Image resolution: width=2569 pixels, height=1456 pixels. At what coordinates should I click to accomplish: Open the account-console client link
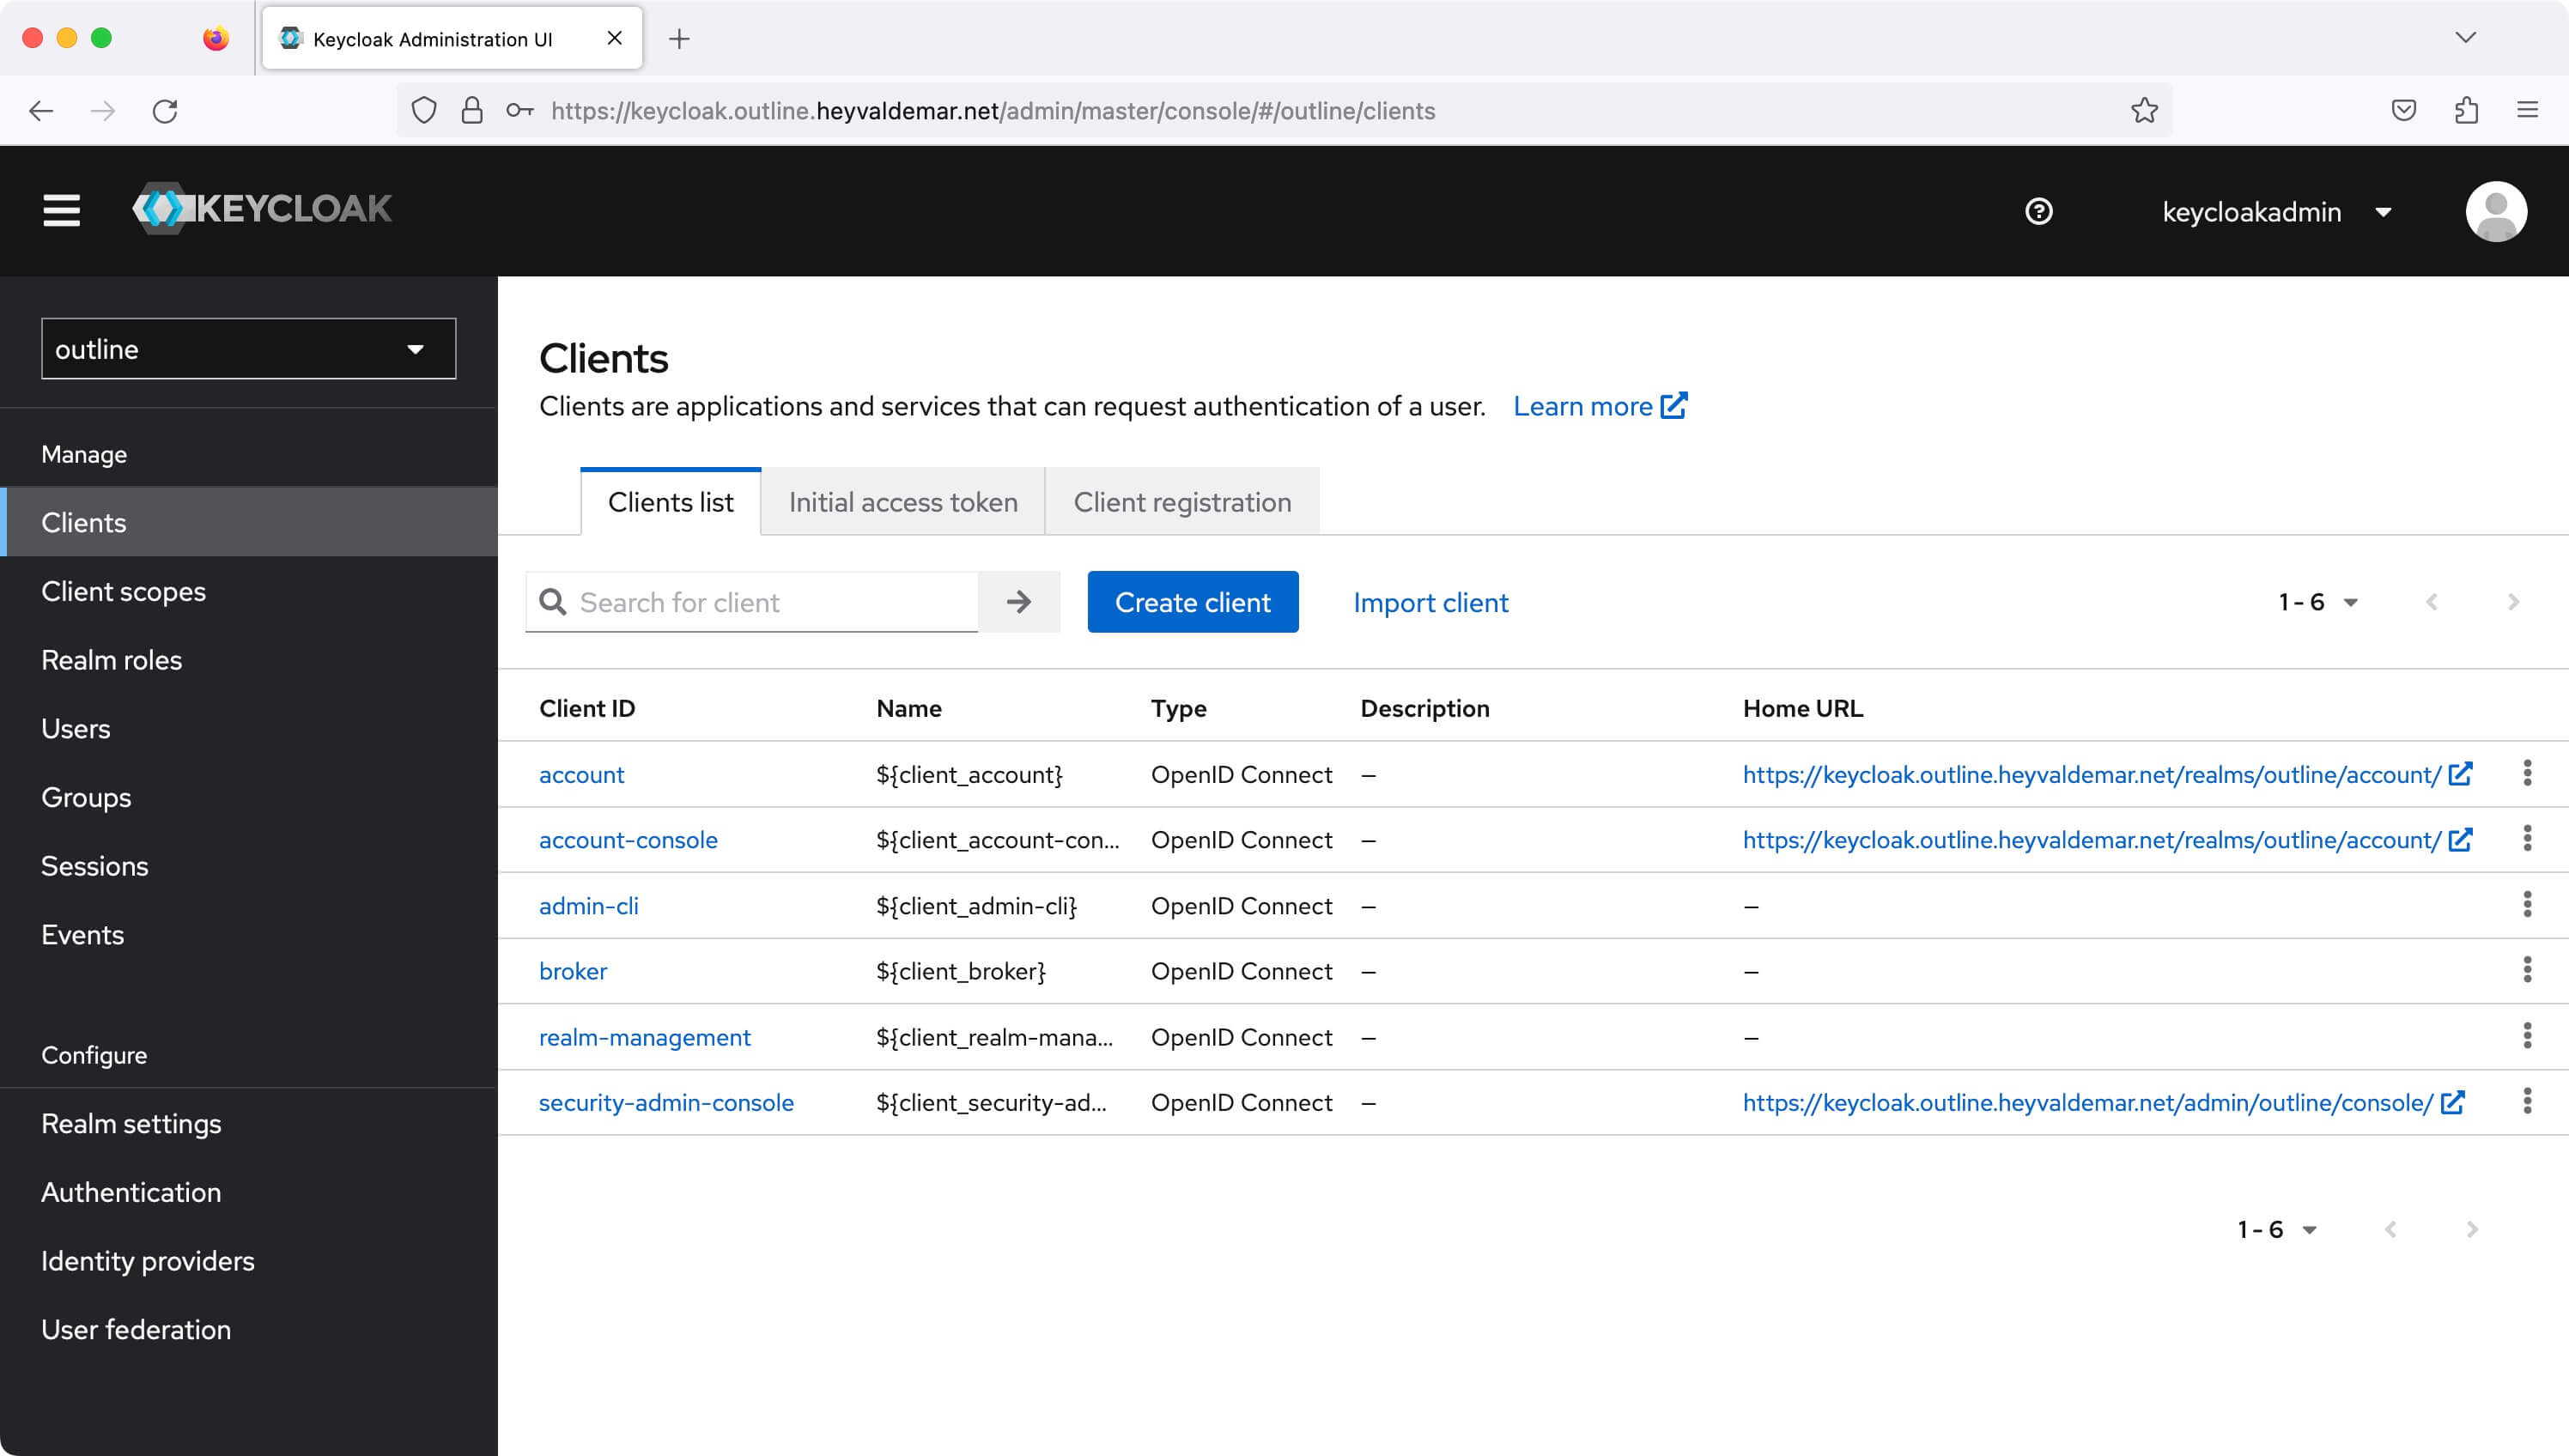coord(629,838)
